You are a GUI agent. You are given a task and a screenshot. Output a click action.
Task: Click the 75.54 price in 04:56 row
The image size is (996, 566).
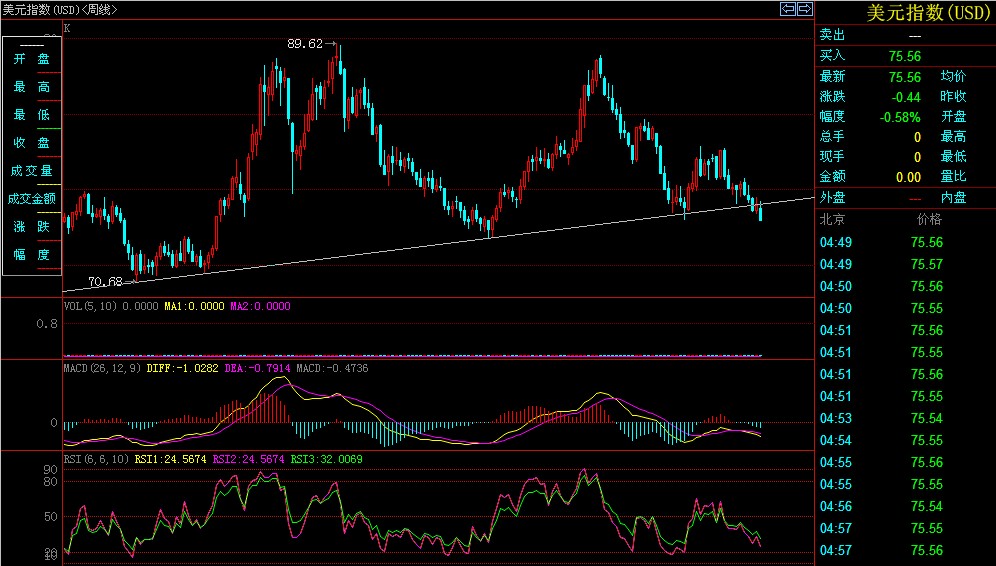927,506
